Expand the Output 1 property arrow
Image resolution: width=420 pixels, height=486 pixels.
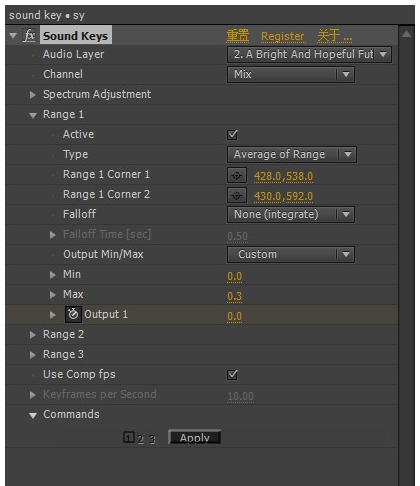(x=53, y=315)
